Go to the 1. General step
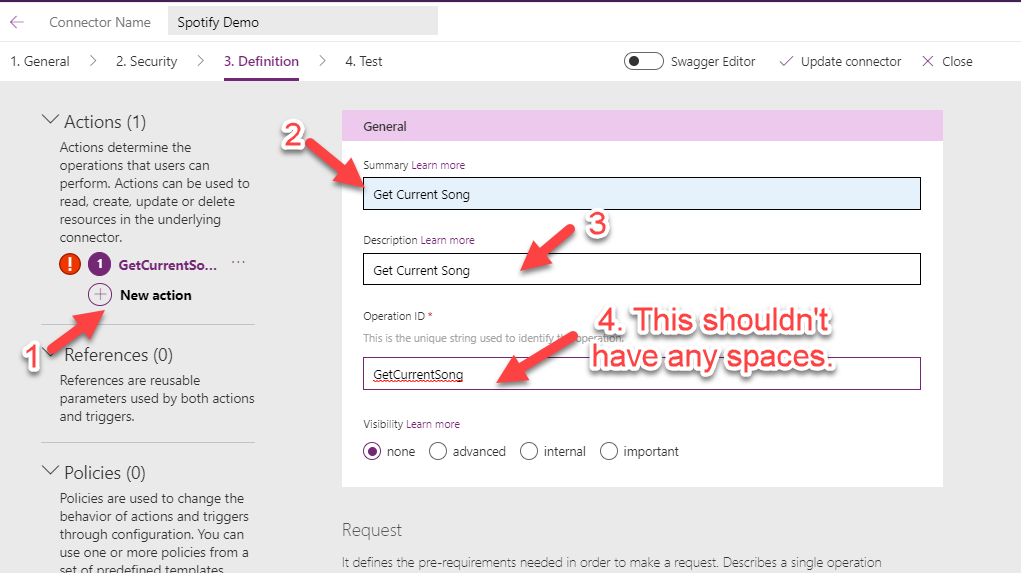The image size is (1021, 573). click(40, 61)
